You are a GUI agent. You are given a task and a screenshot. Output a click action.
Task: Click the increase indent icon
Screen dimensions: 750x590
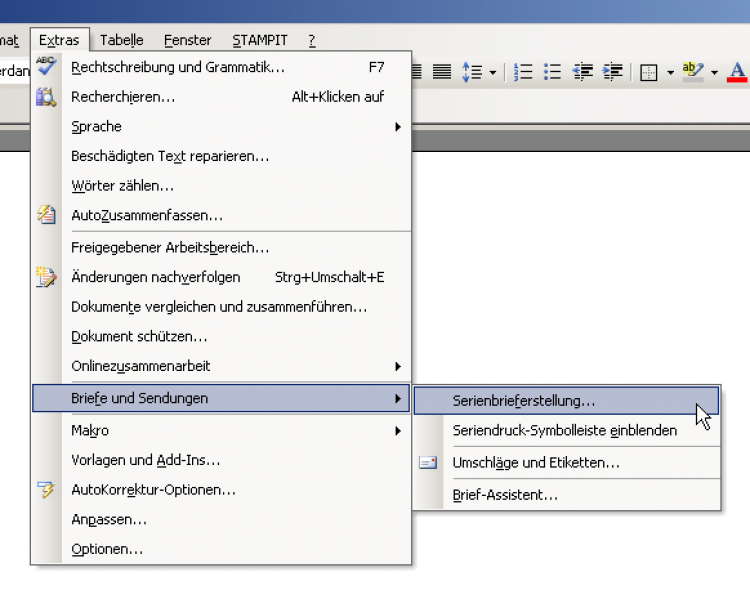click(612, 72)
